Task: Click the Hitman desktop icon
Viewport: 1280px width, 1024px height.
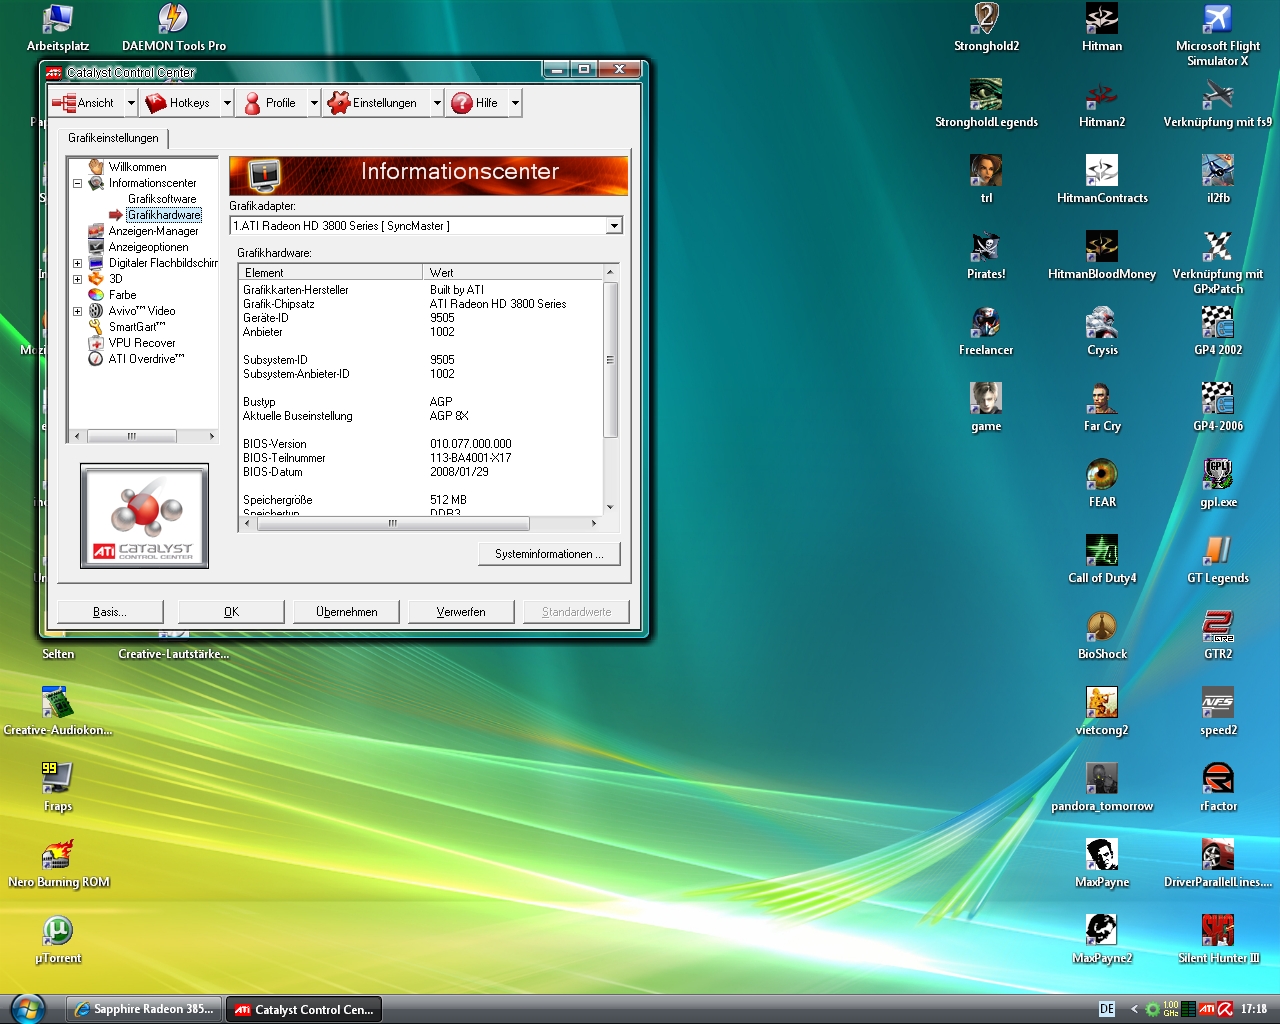Action: click(x=1102, y=28)
